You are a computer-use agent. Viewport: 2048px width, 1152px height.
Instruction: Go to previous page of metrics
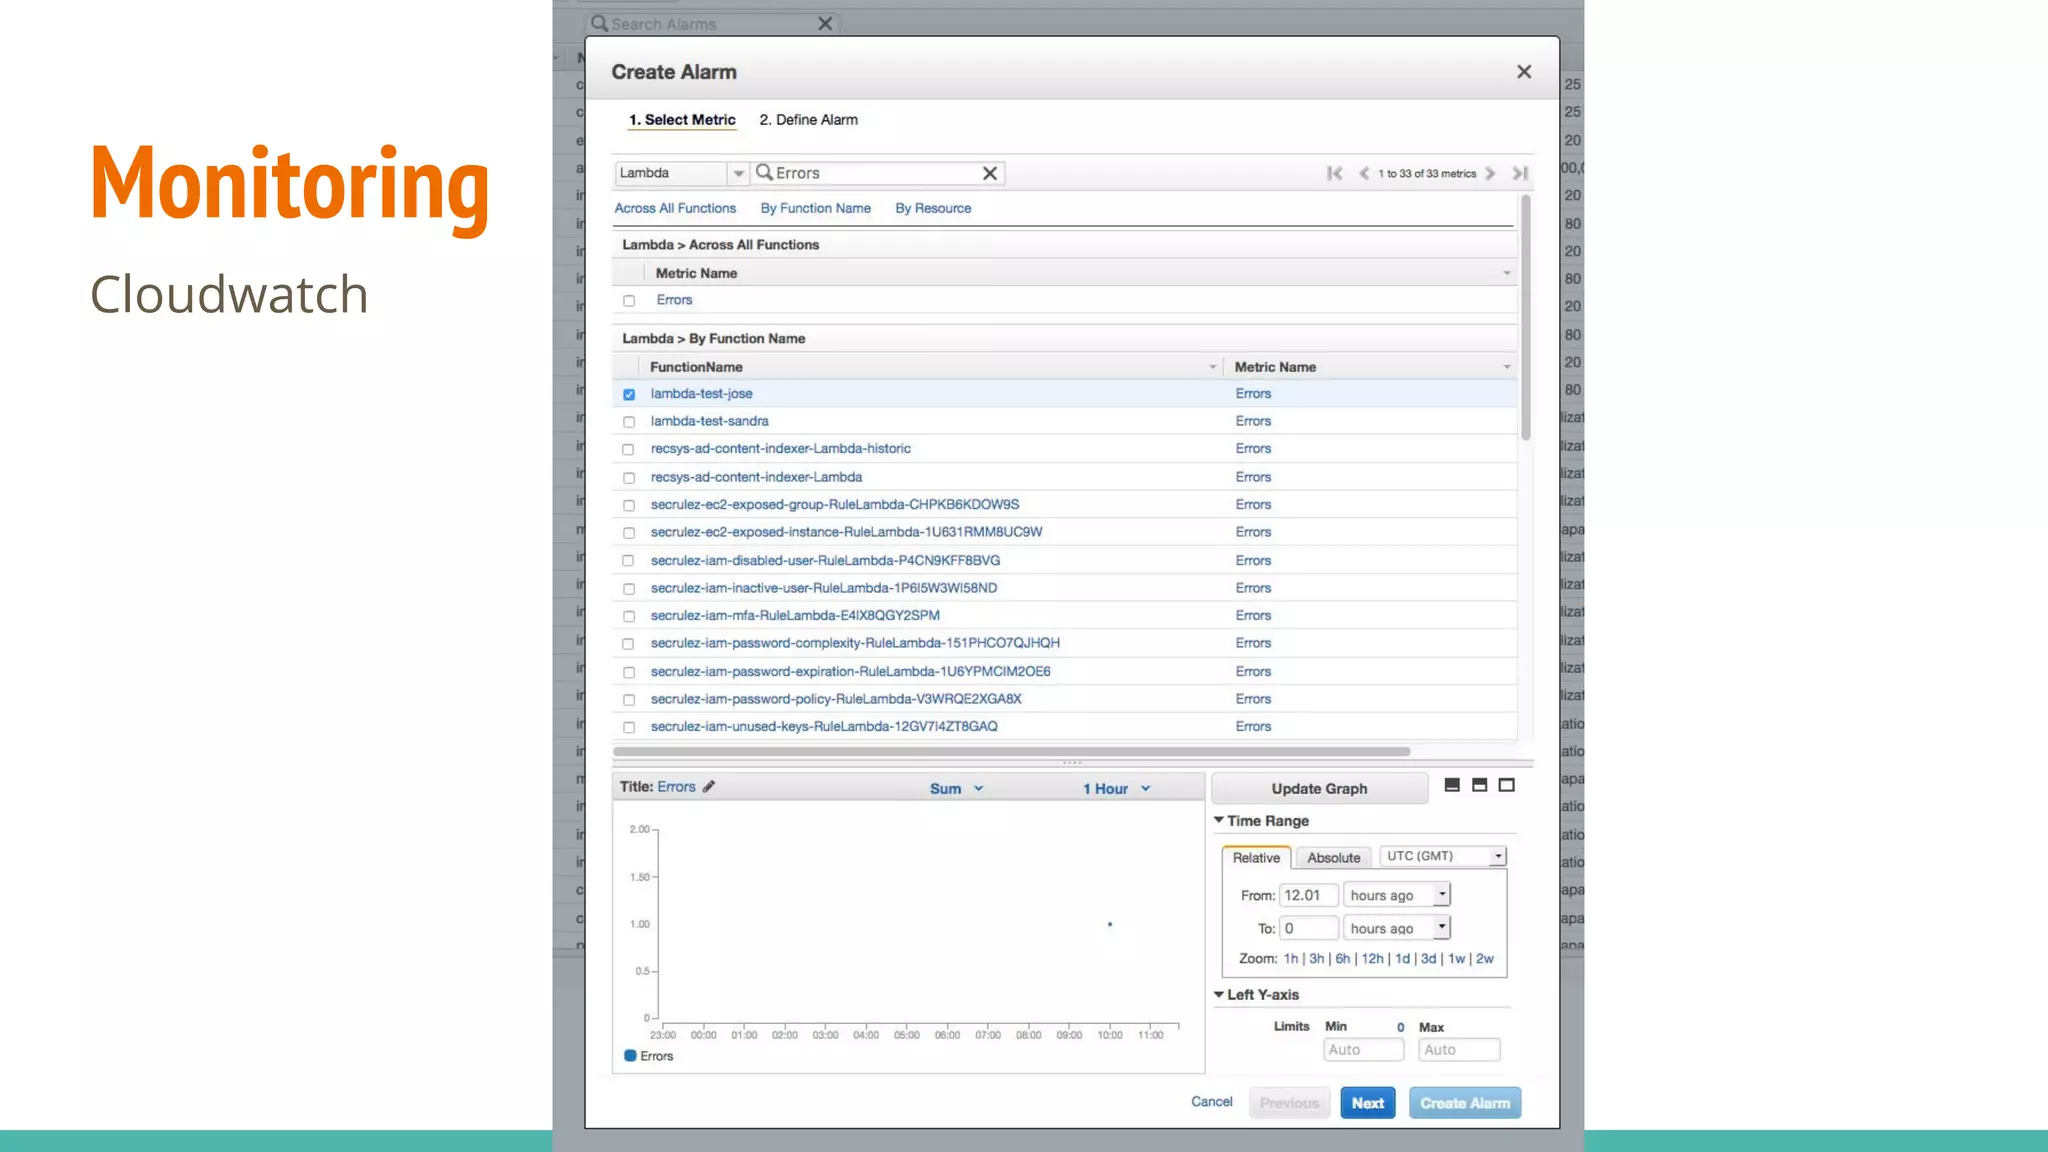point(1363,173)
